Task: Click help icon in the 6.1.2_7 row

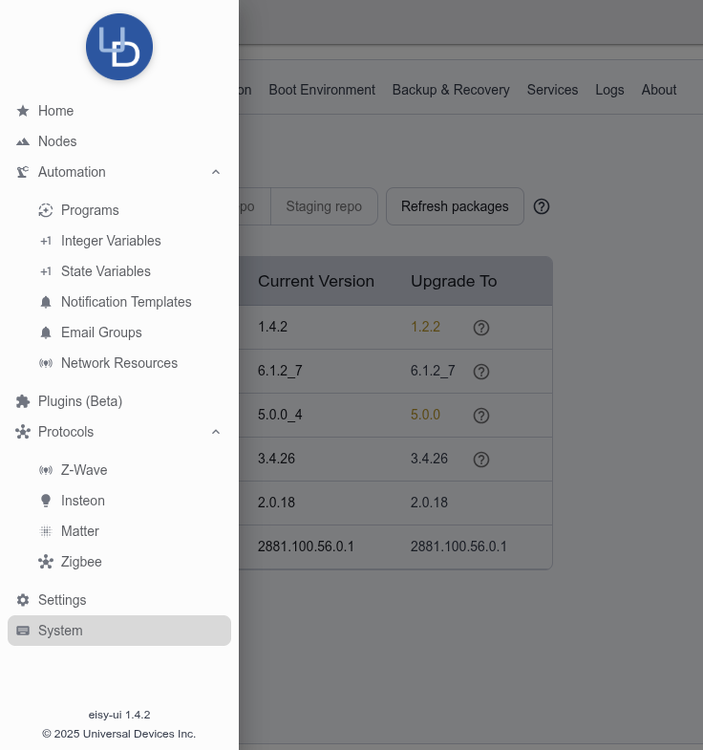Action: pos(481,372)
